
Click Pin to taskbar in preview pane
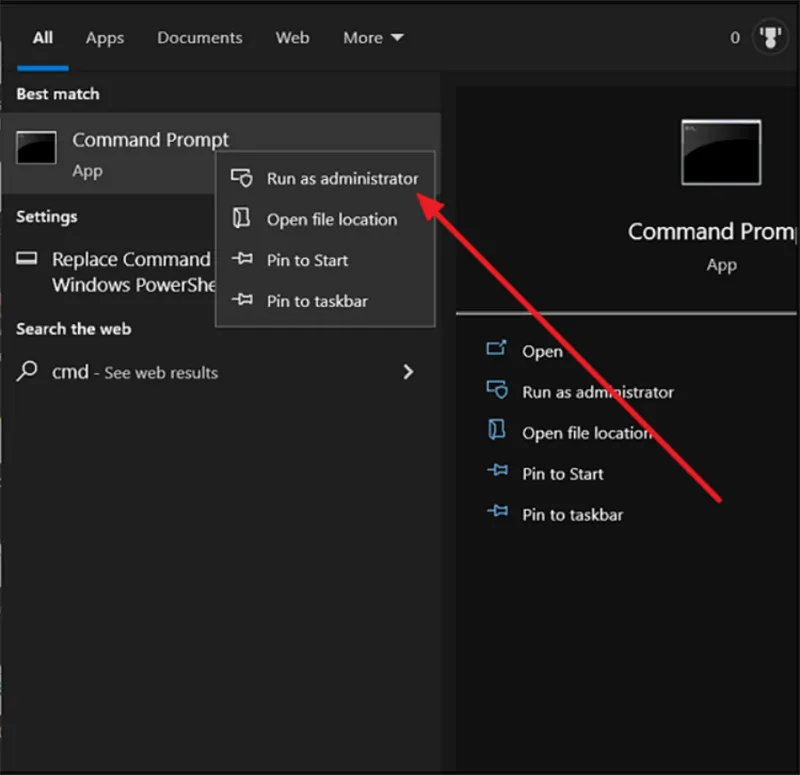[572, 515]
